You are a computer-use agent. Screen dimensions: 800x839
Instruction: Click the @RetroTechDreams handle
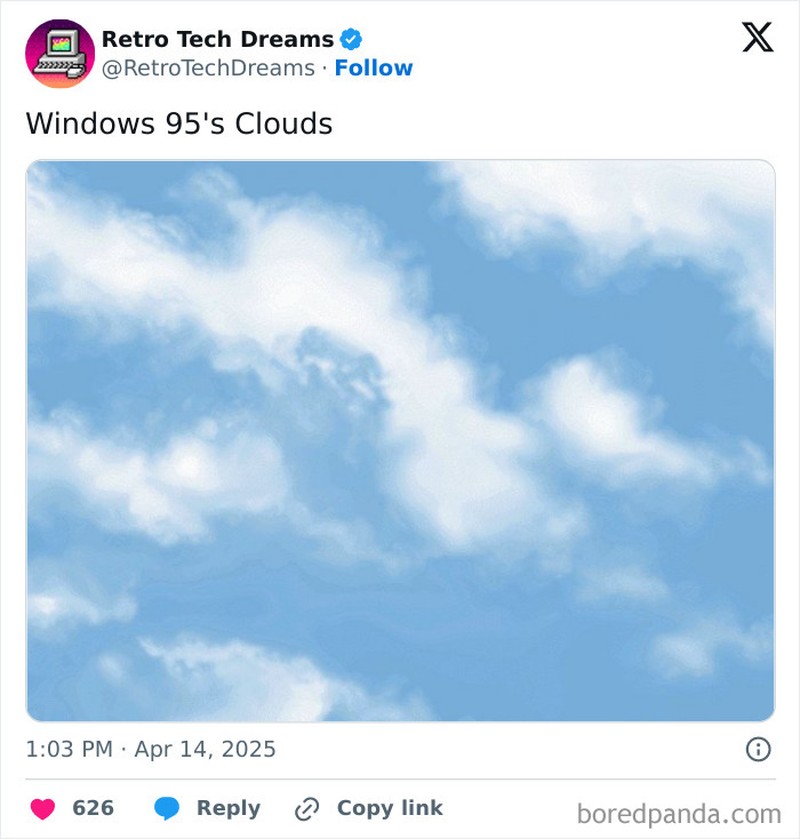(208, 68)
